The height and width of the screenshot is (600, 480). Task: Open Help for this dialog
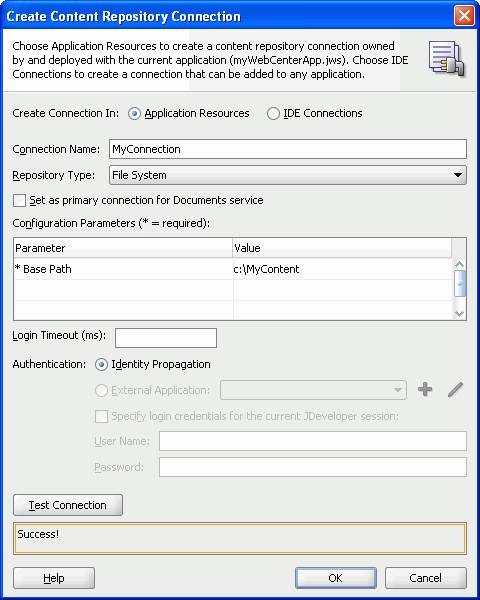[x=54, y=578]
